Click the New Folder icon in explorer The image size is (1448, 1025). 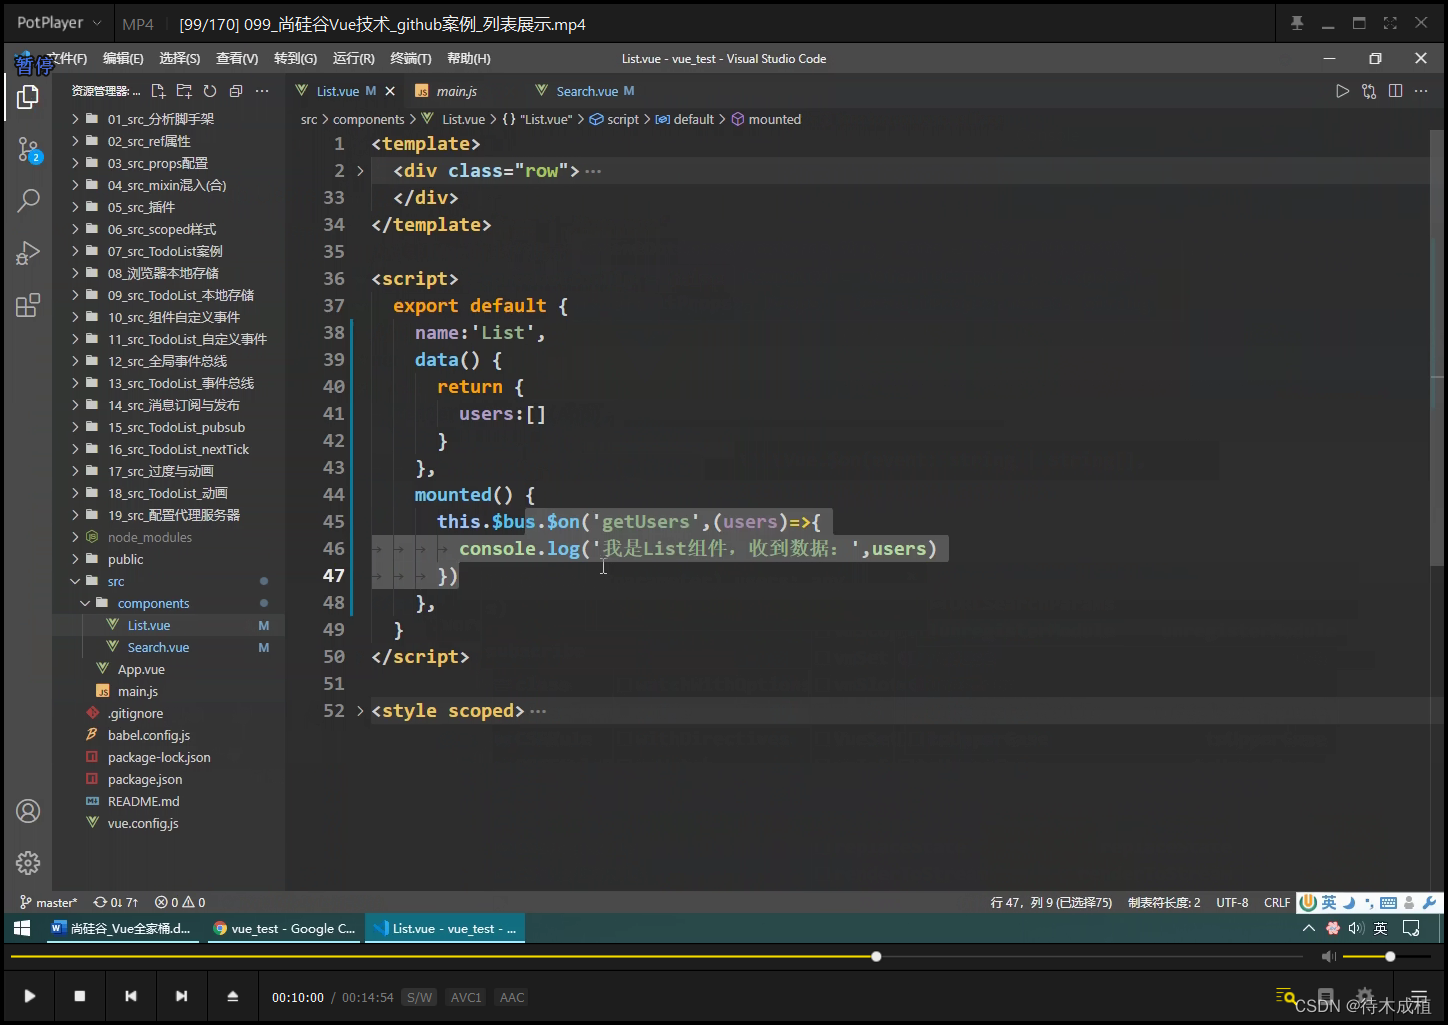(184, 91)
